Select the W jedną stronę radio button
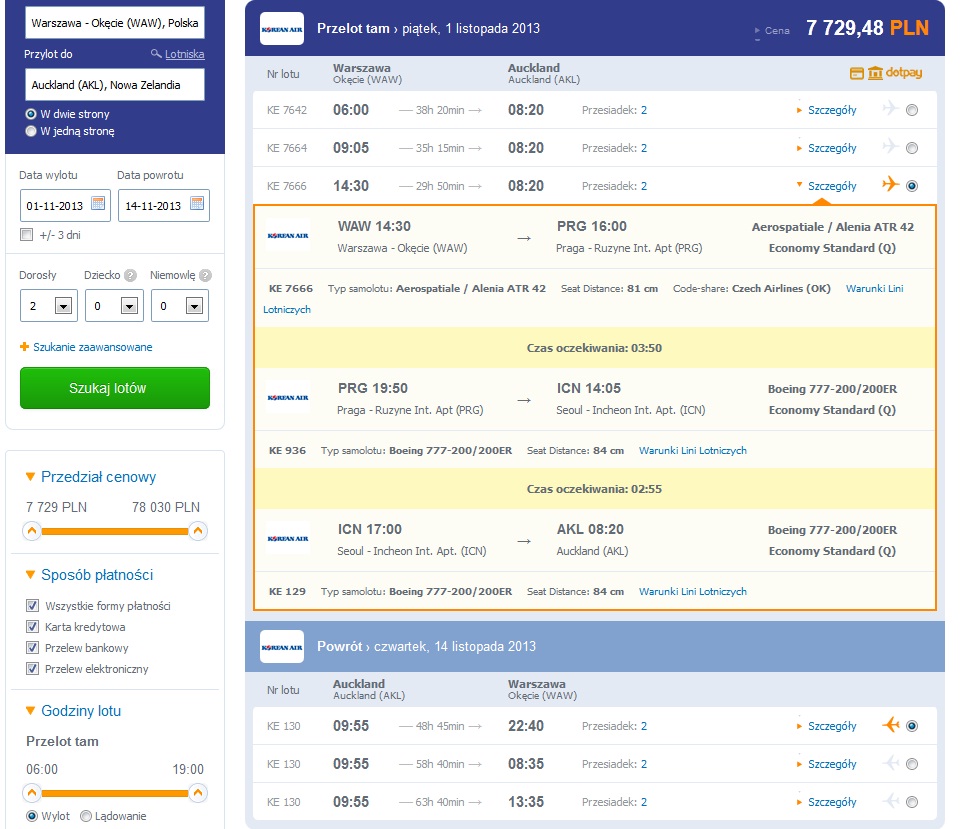The width and height of the screenshot is (966, 829). pos(31,131)
